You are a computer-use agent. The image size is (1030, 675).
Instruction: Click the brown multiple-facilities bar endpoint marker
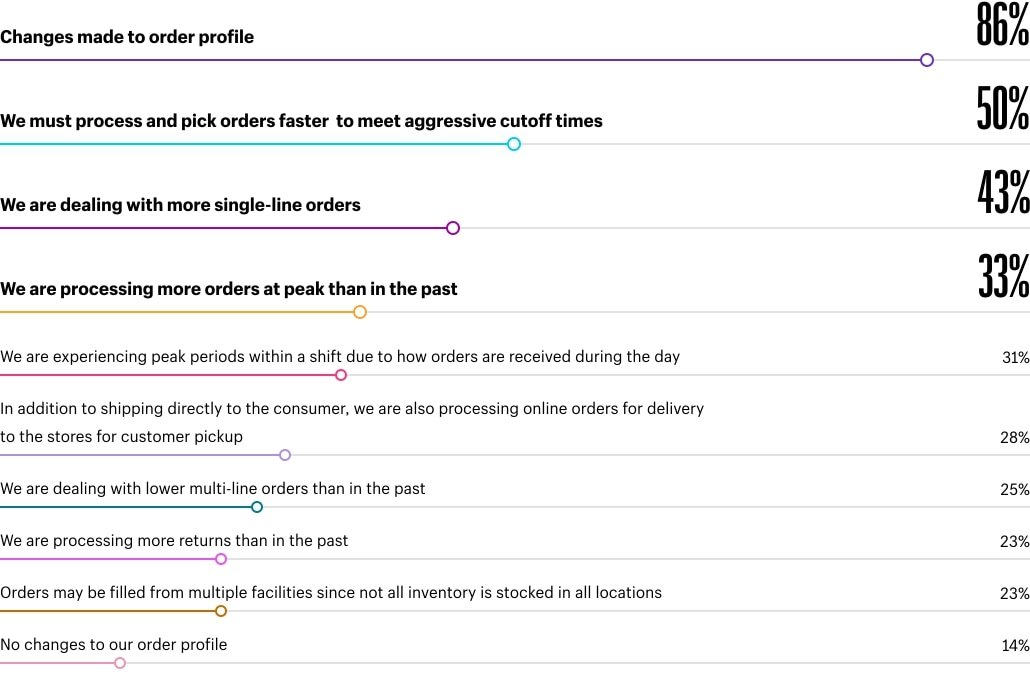(221, 611)
